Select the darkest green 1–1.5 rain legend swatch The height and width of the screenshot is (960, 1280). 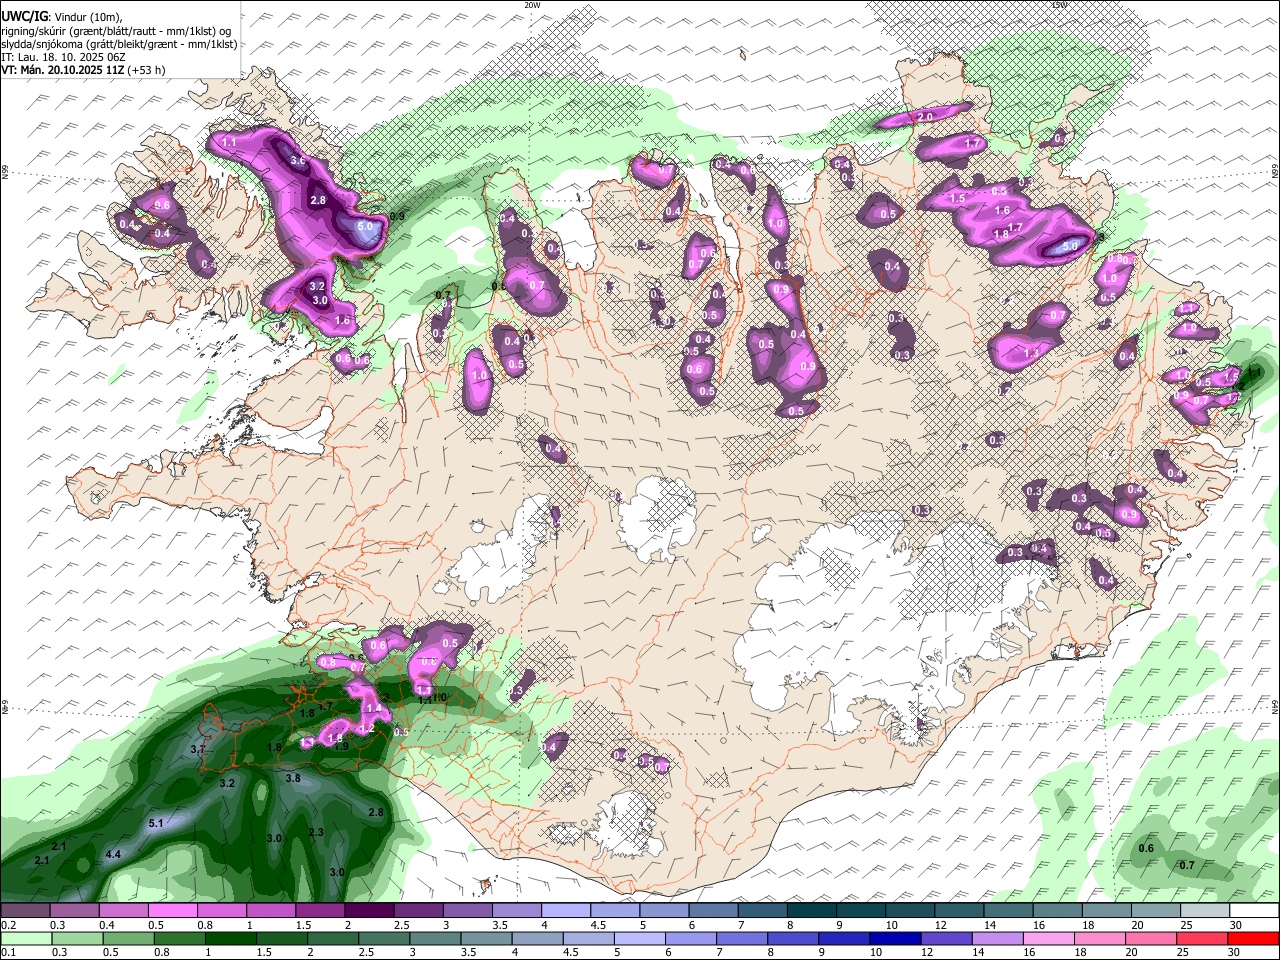(x=230, y=938)
